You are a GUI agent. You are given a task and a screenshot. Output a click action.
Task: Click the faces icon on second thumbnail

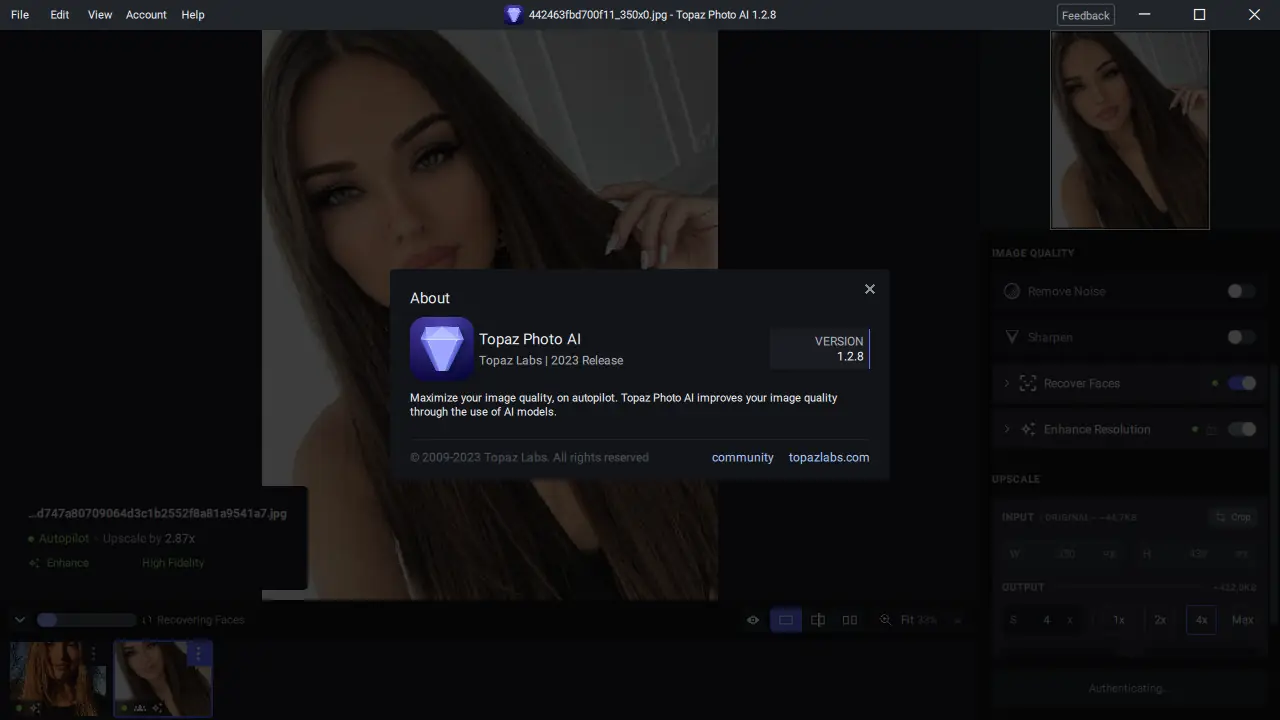pos(140,708)
